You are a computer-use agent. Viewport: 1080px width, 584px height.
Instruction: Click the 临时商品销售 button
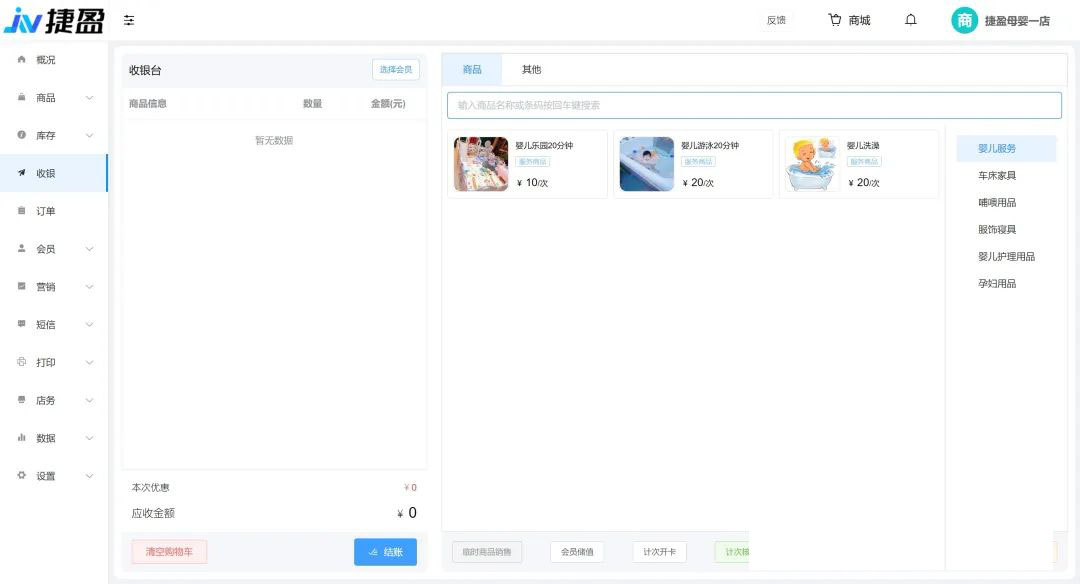(487, 552)
